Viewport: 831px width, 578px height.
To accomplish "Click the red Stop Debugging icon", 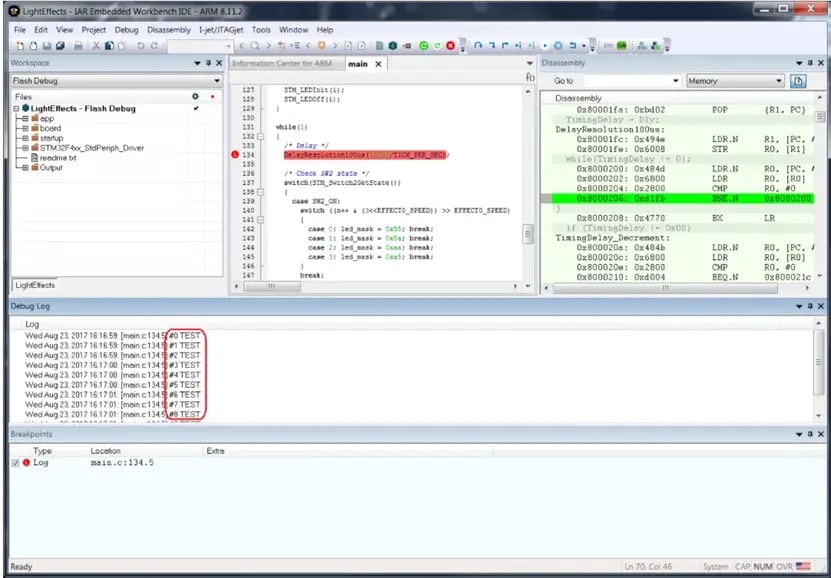I will click(x=451, y=46).
